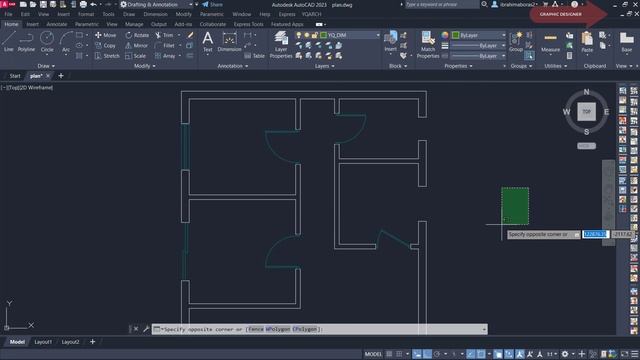Activate the Stretch command
The width and height of the screenshot is (640, 360).
107,56
